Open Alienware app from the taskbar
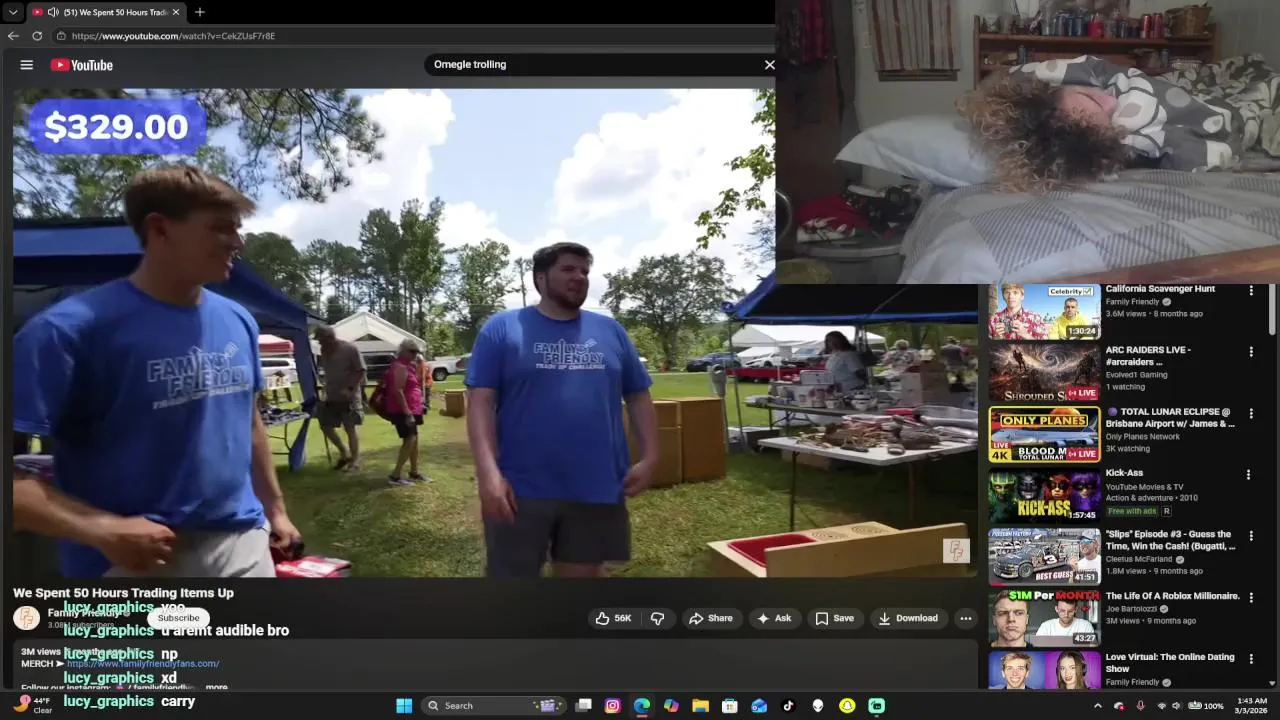The width and height of the screenshot is (1280, 720). point(818,706)
